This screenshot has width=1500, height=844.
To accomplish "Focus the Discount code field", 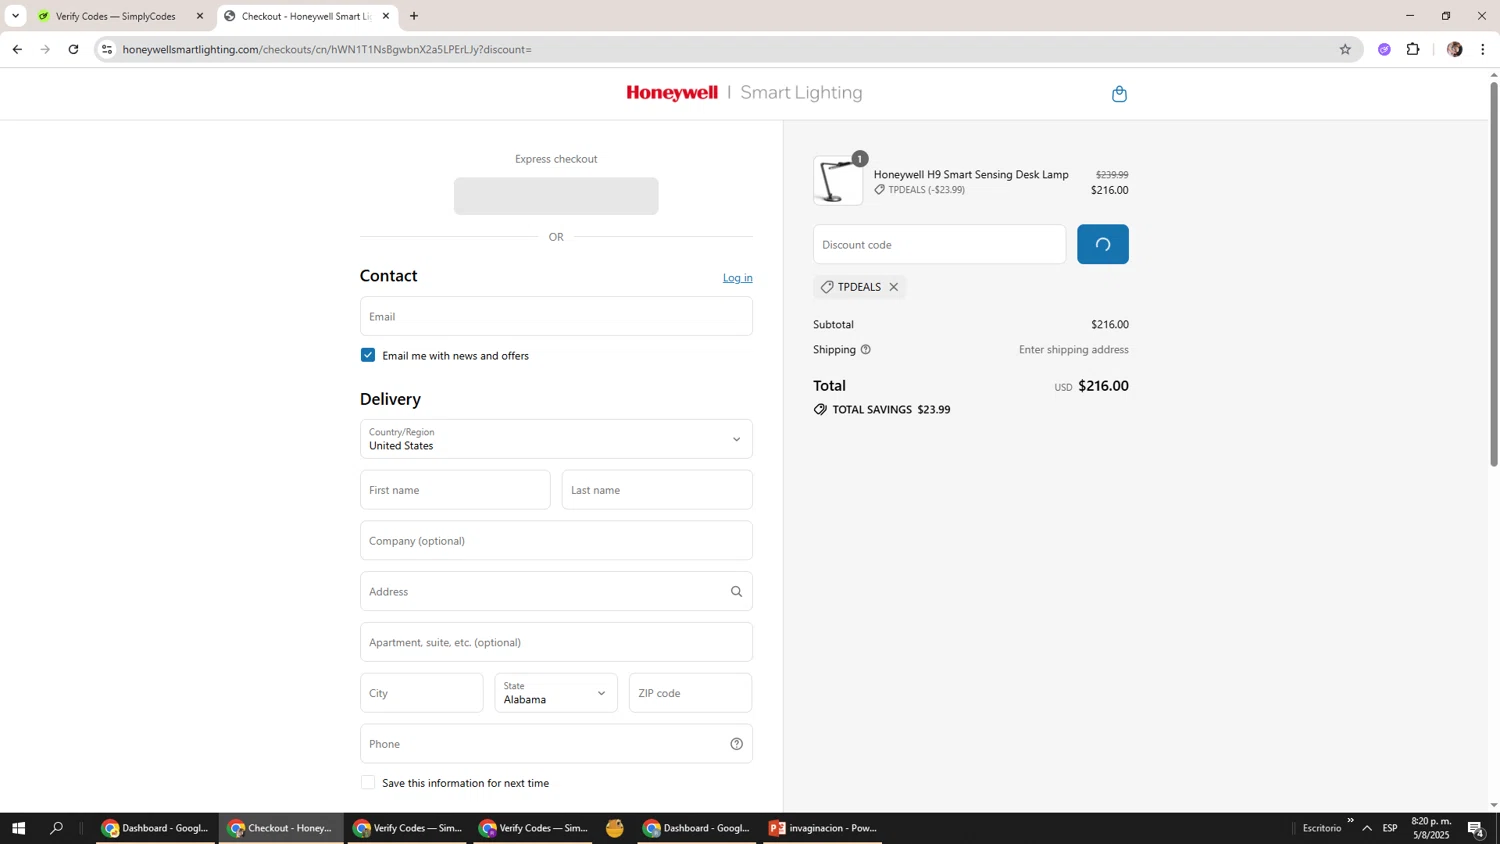I will 939,244.
